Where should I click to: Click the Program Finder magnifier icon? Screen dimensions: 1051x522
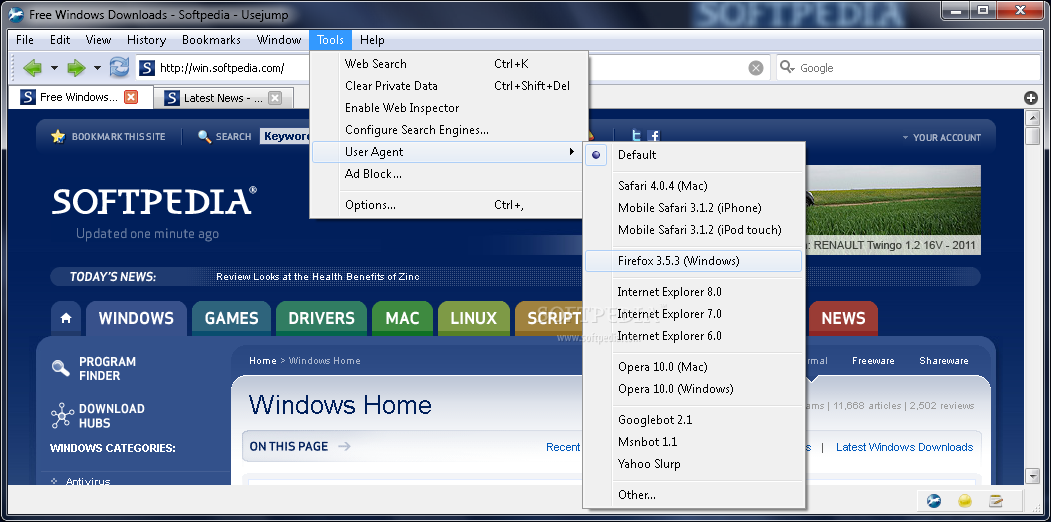pyautogui.click(x=61, y=368)
